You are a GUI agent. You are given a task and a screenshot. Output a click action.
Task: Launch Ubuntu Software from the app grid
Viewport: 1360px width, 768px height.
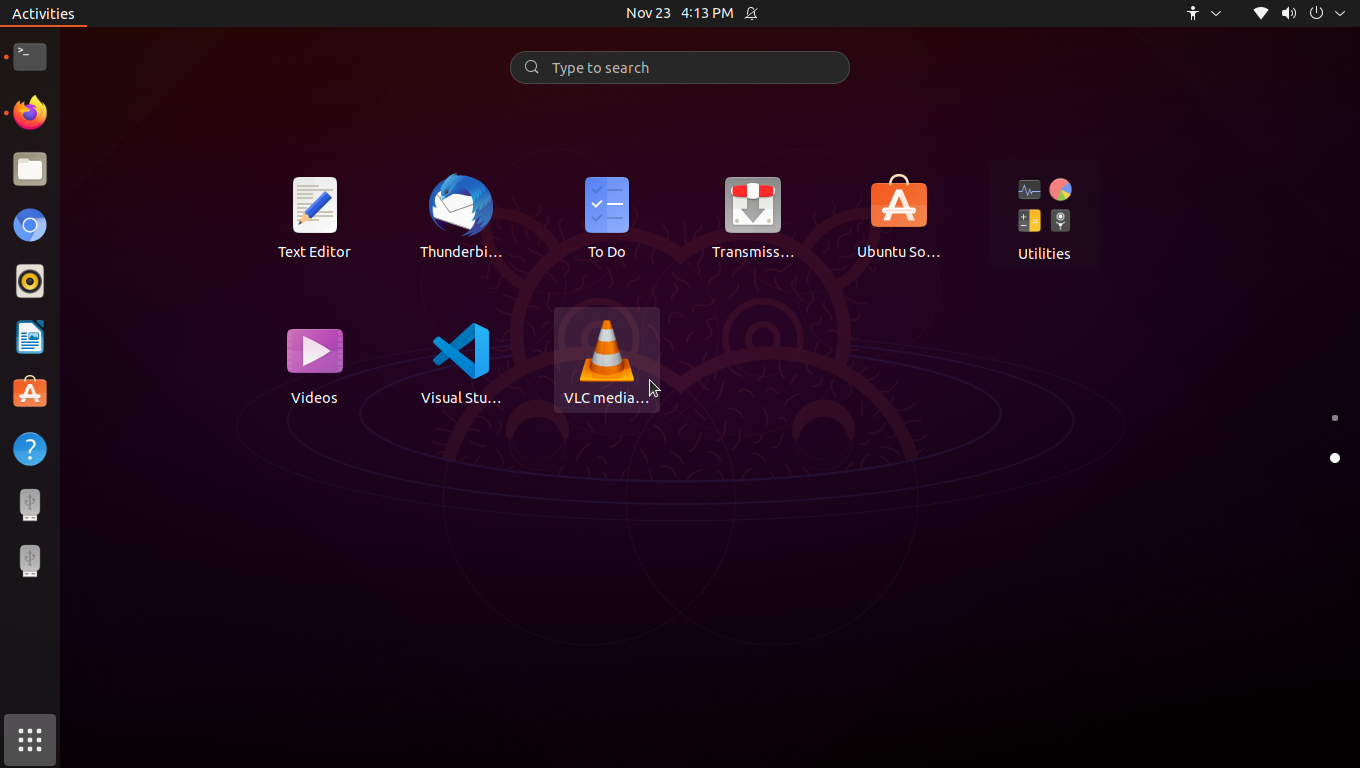click(898, 205)
